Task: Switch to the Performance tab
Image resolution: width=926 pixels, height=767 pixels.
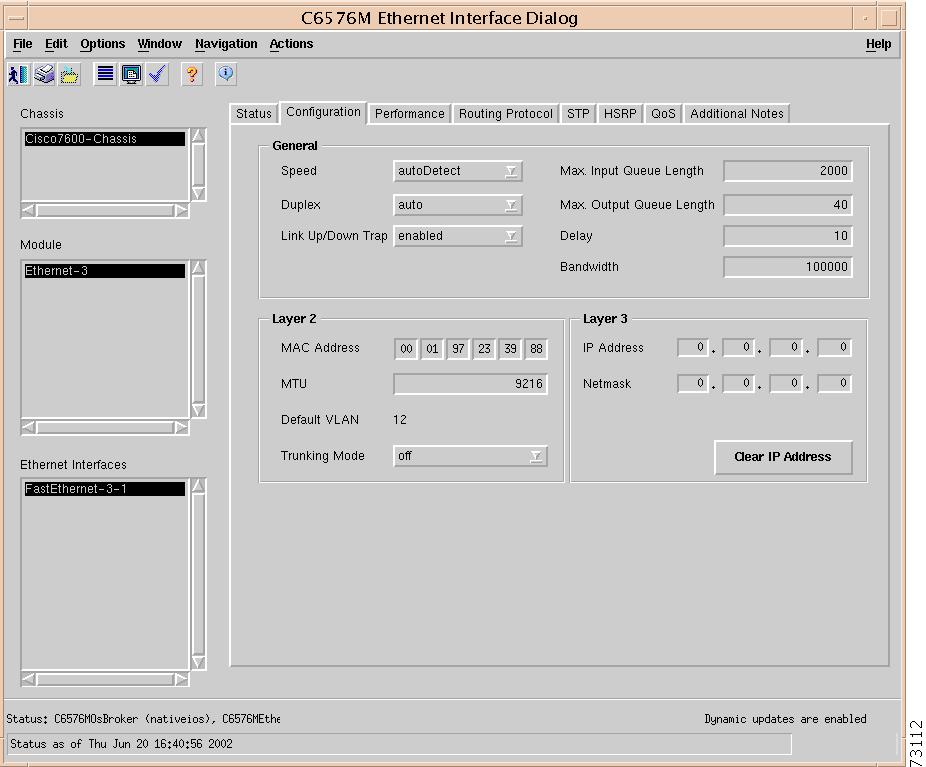Action: (410, 113)
